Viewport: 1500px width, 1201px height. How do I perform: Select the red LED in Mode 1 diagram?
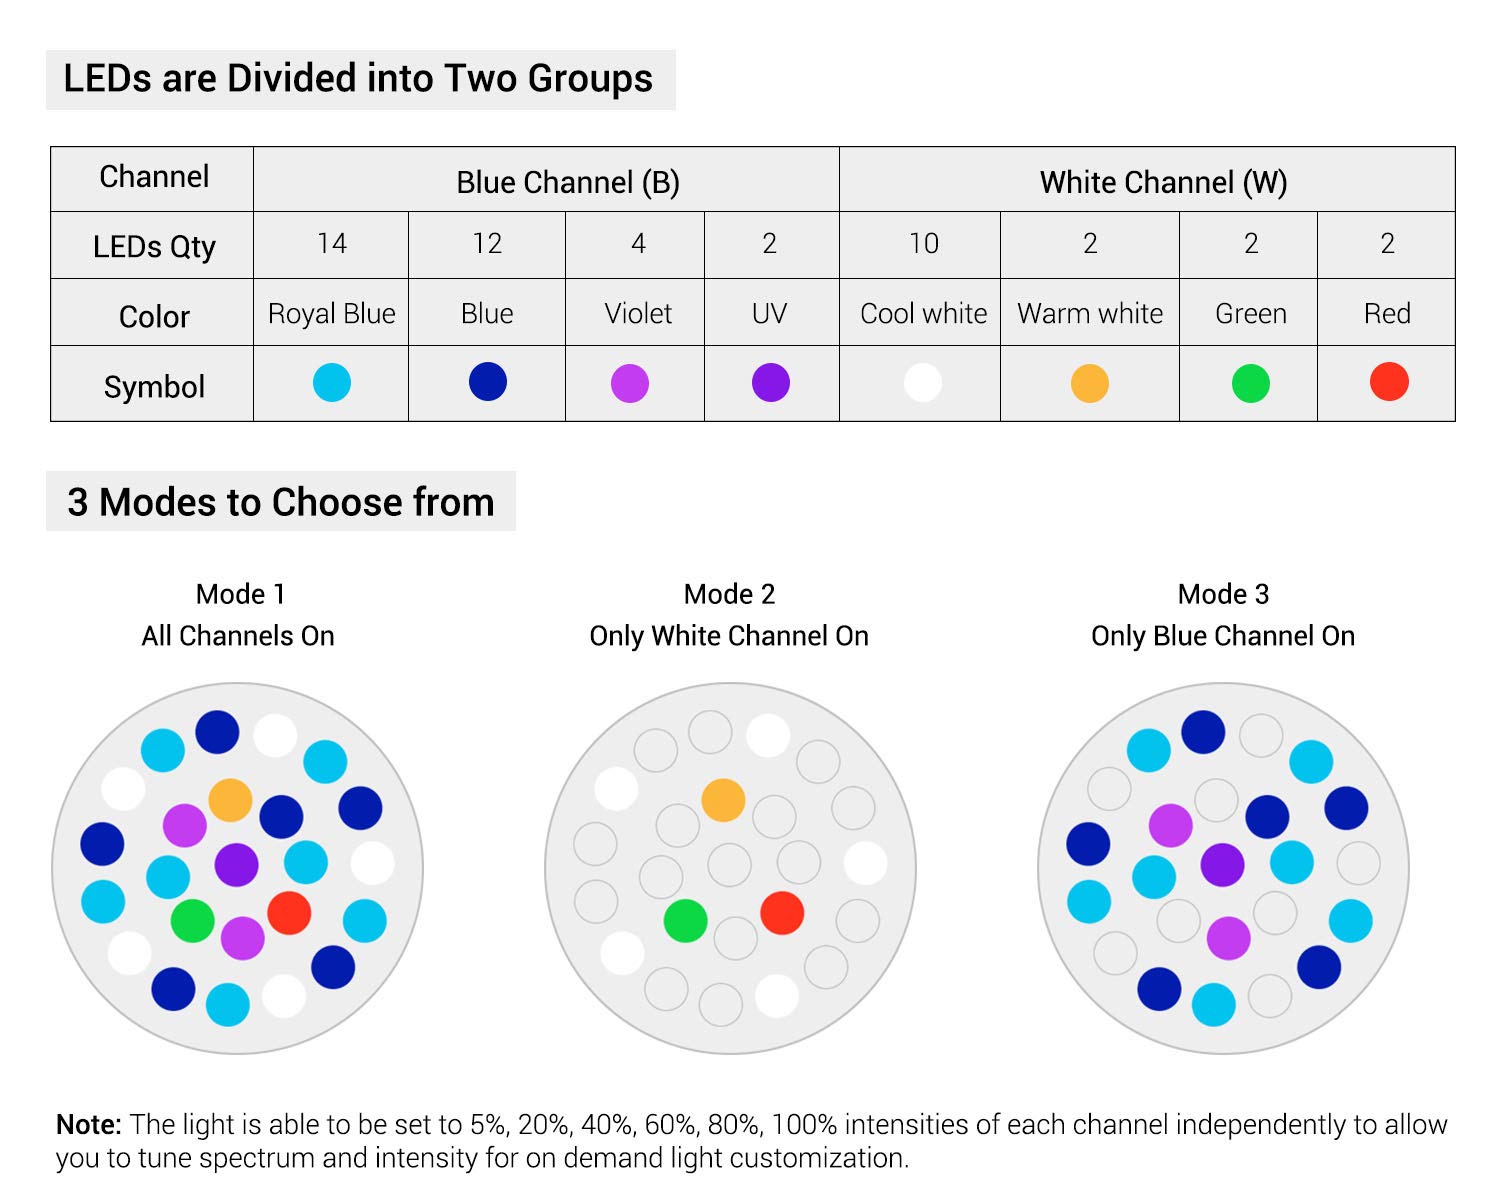289,913
